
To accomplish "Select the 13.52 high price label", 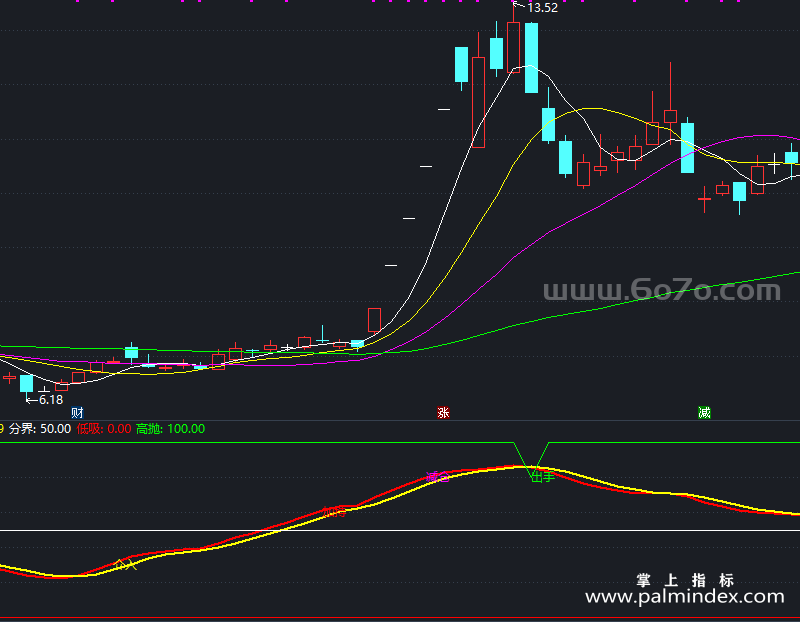I will pyautogui.click(x=542, y=8).
